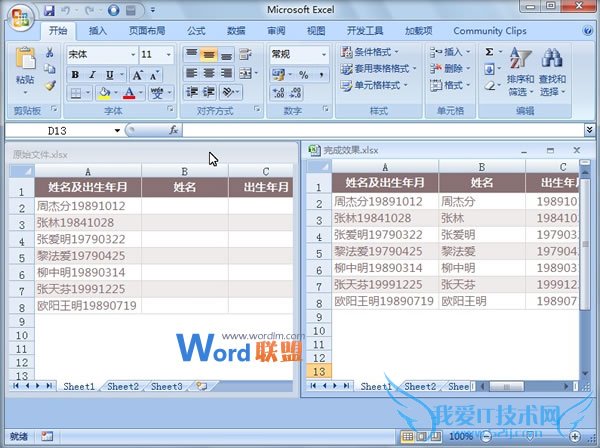Switch to 审阅 ribbon tab
Viewport: 600px width, 448px height.
click(x=276, y=31)
